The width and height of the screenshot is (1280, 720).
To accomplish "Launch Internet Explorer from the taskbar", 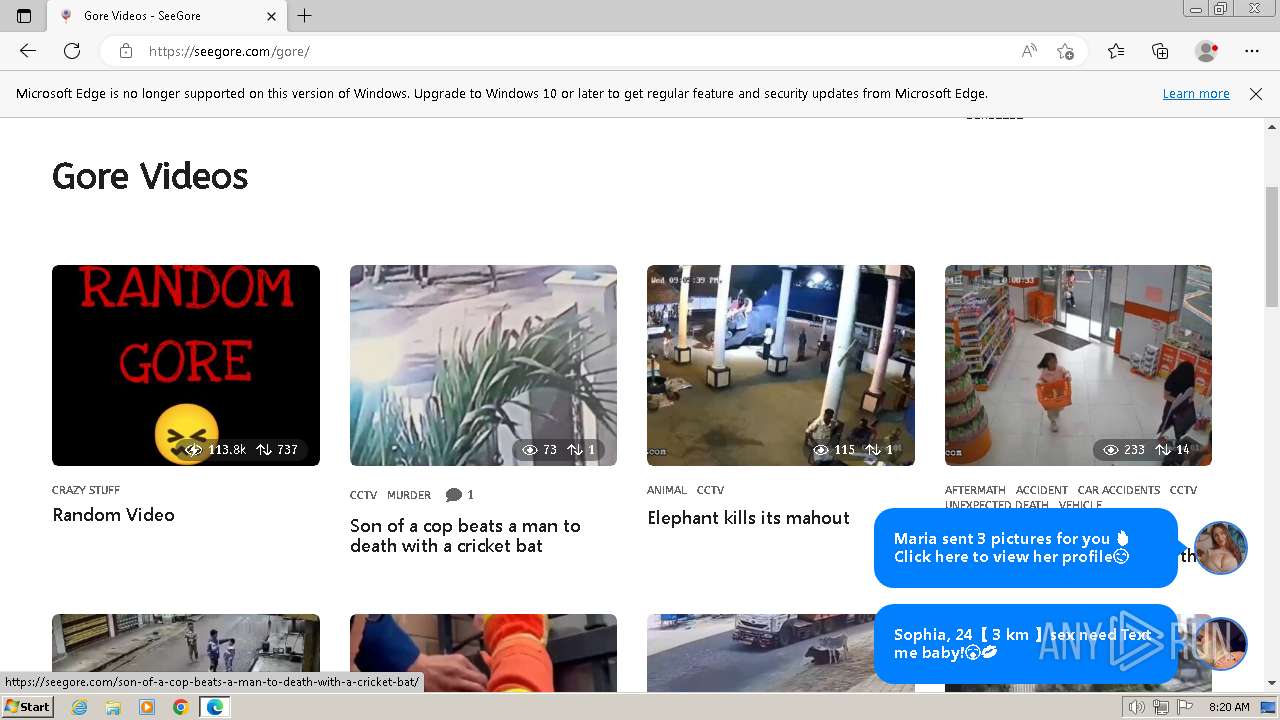I will pos(79,707).
